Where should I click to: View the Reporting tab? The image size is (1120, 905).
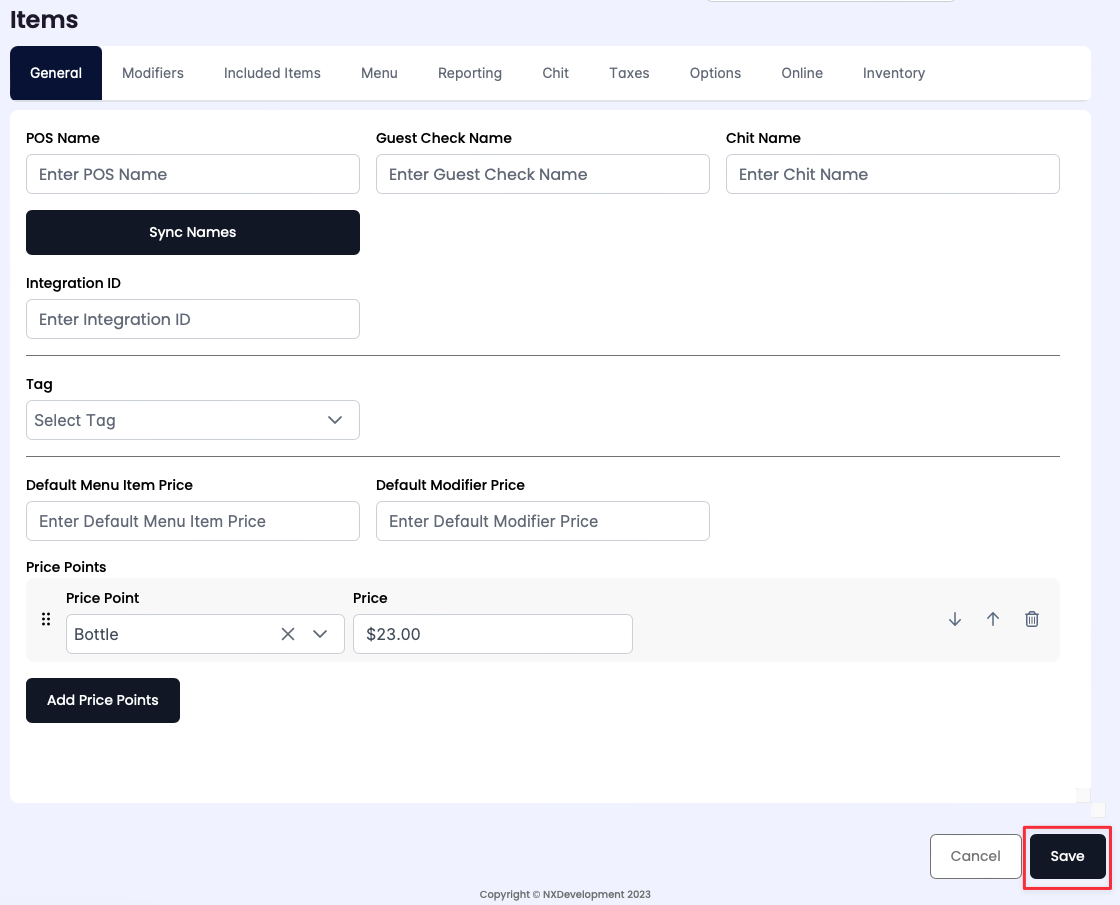point(470,73)
